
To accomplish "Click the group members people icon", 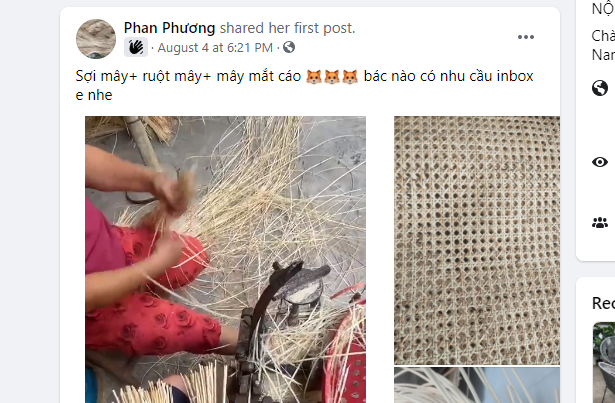I will click(x=600, y=223).
